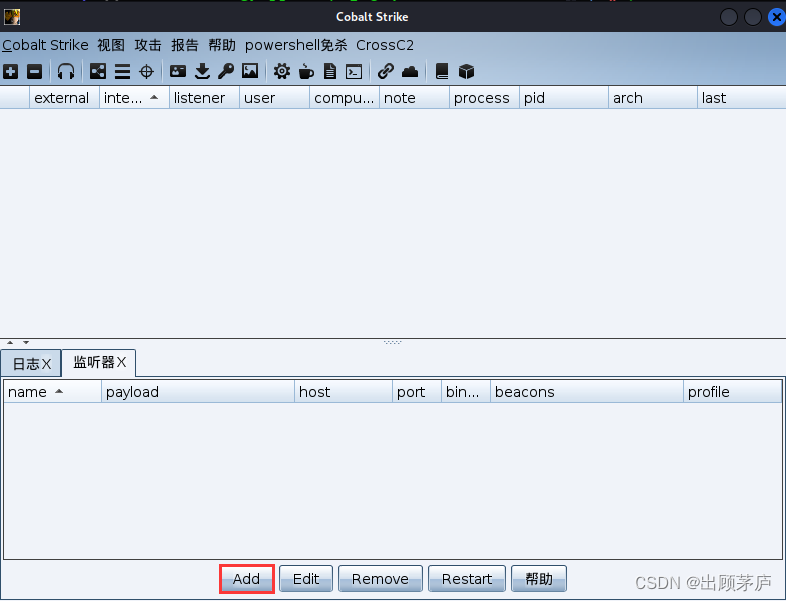
Task: Close the 日志 tab with its X
Action: click(46, 364)
